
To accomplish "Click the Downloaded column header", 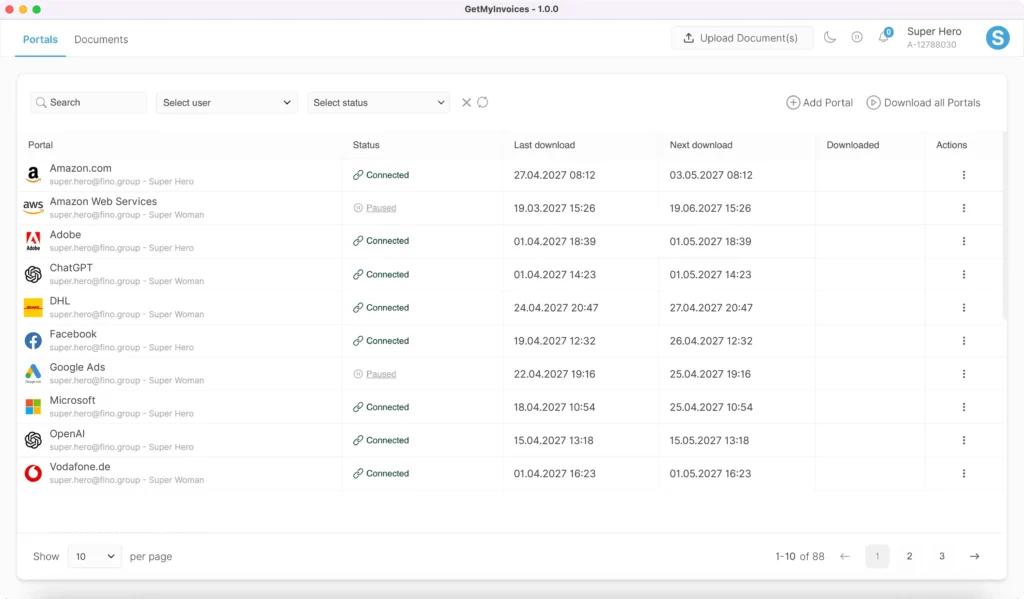I will coord(852,145).
